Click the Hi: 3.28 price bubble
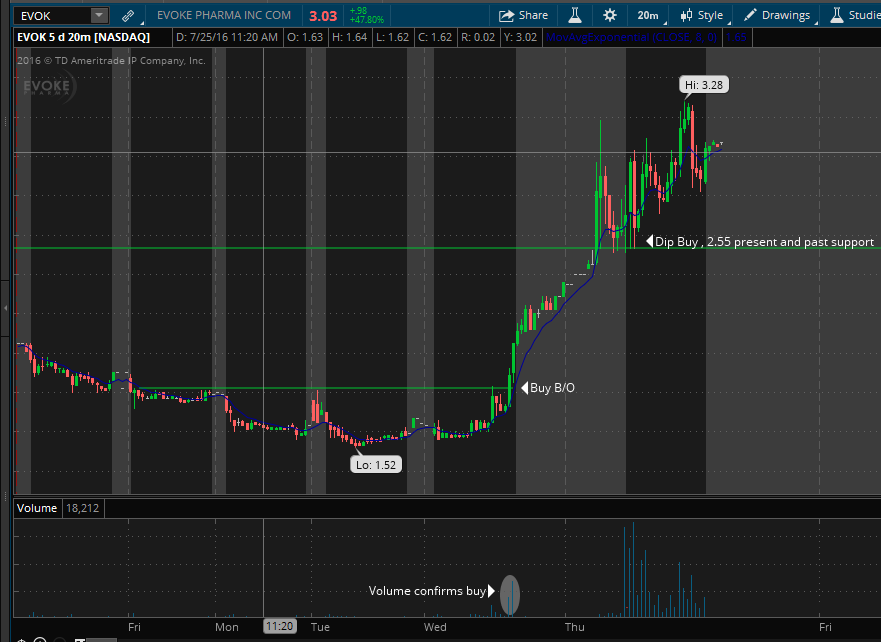 click(703, 85)
